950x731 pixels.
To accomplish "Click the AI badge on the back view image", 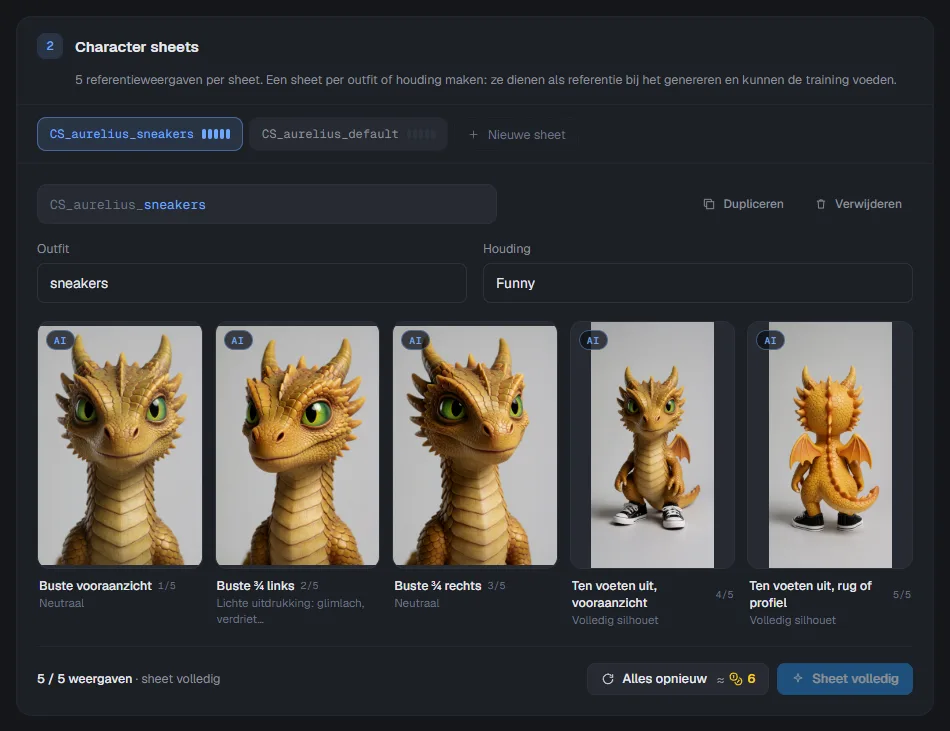I will [x=770, y=340].
